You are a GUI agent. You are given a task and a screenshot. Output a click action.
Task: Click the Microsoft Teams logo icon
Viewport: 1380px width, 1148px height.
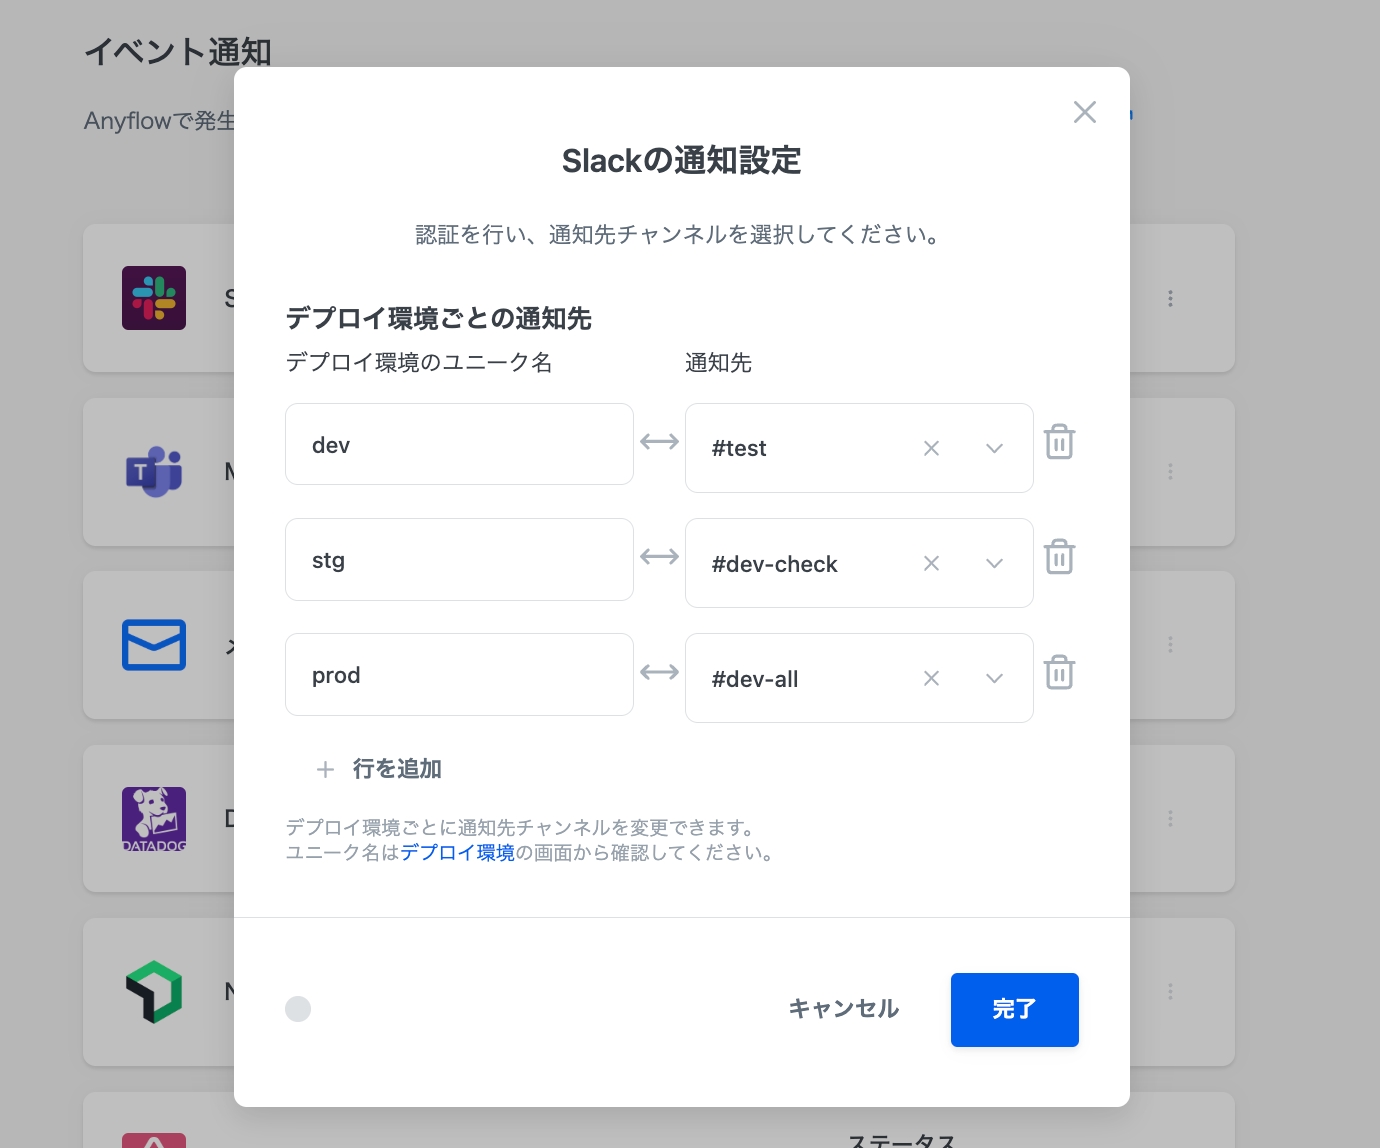click(154, 471)
